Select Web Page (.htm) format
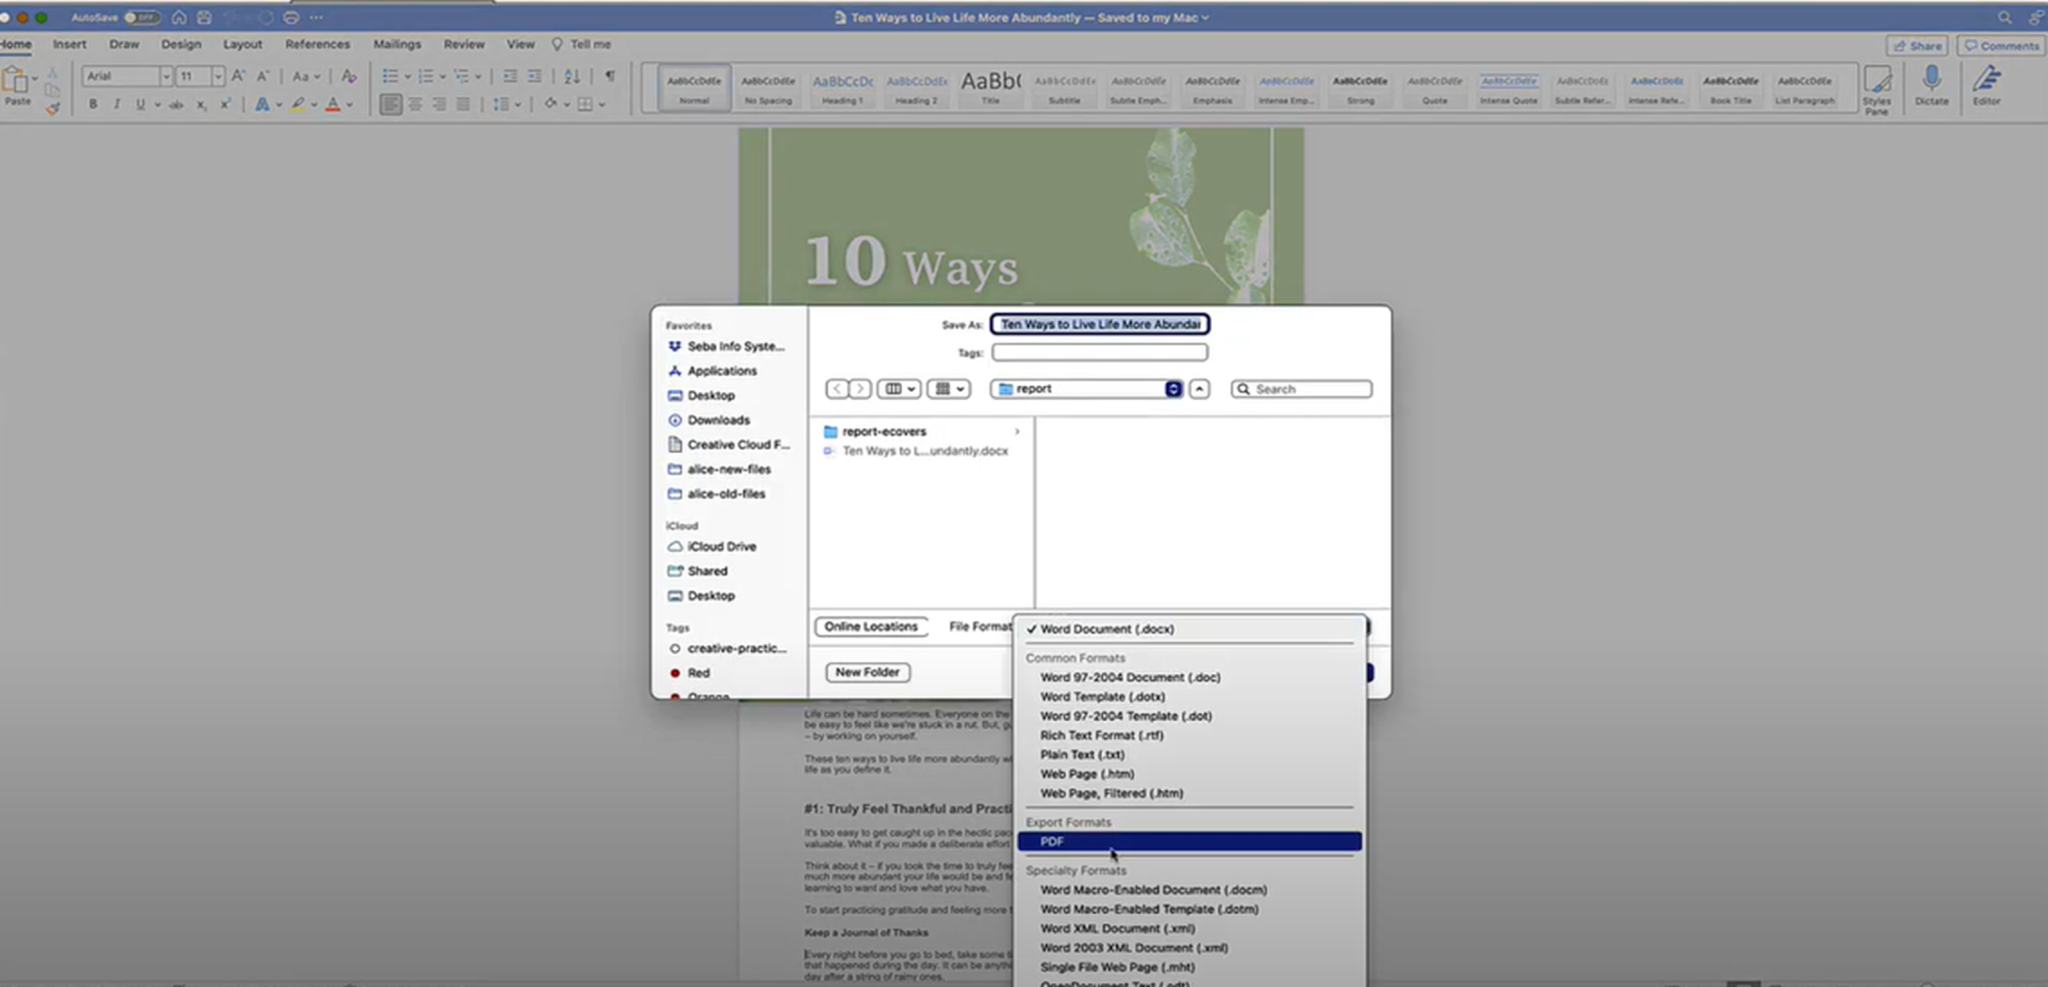 tap(1087, 774)
